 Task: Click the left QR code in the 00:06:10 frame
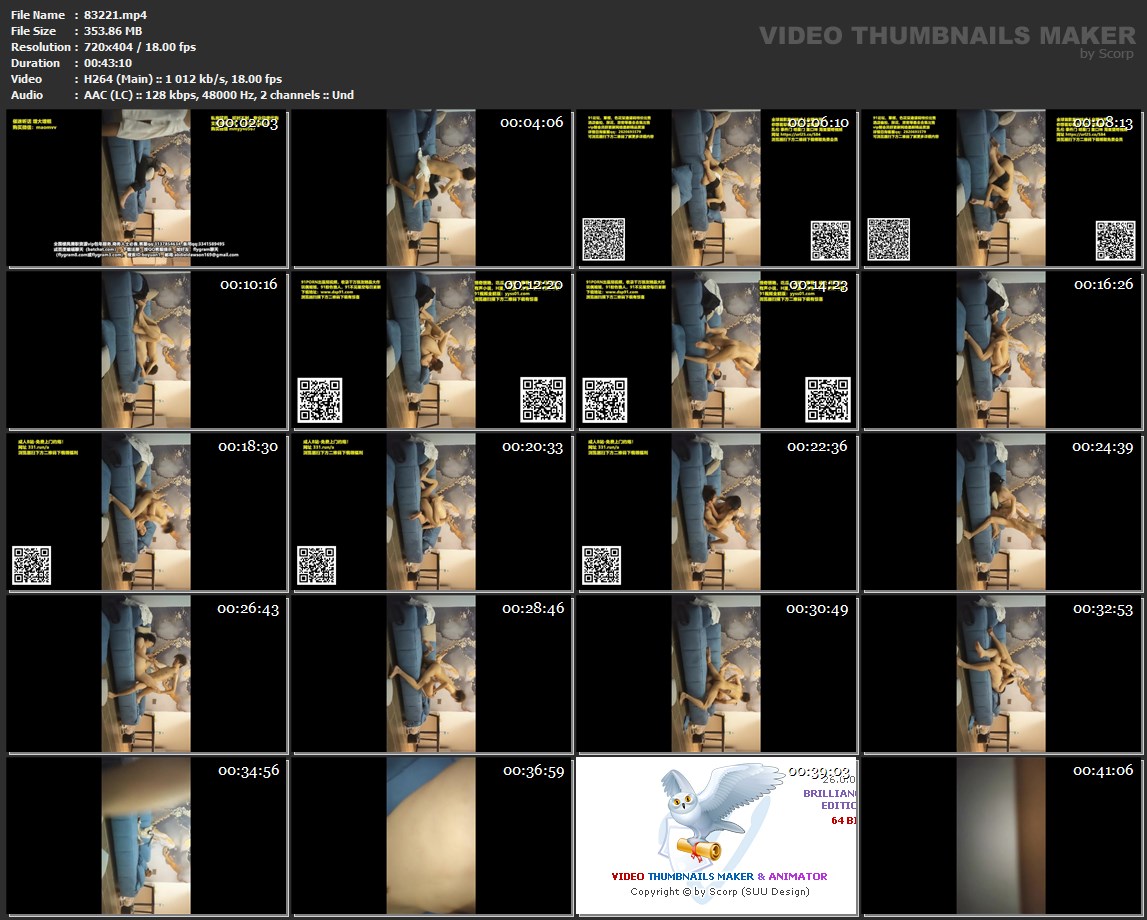tap(603, 240)
